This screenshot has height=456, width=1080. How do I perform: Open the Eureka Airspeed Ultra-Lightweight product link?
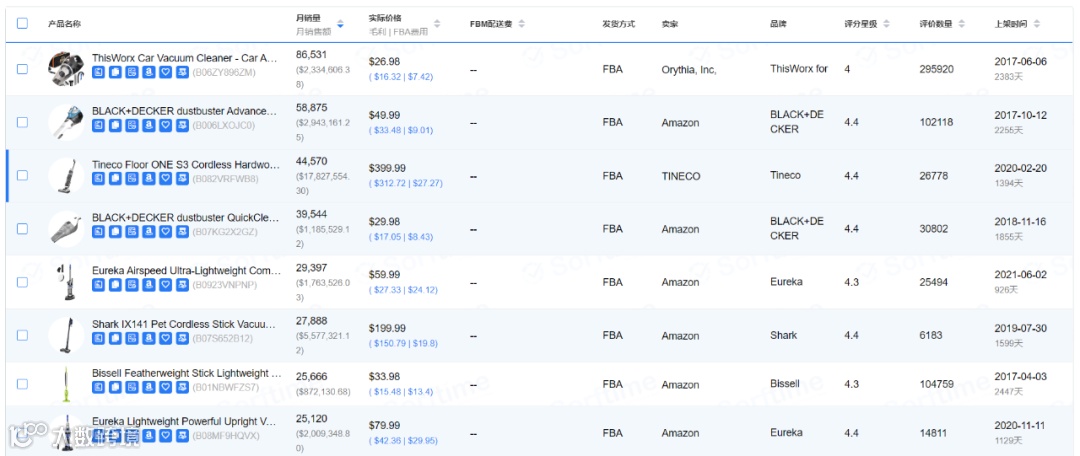[x=186, y=271]
